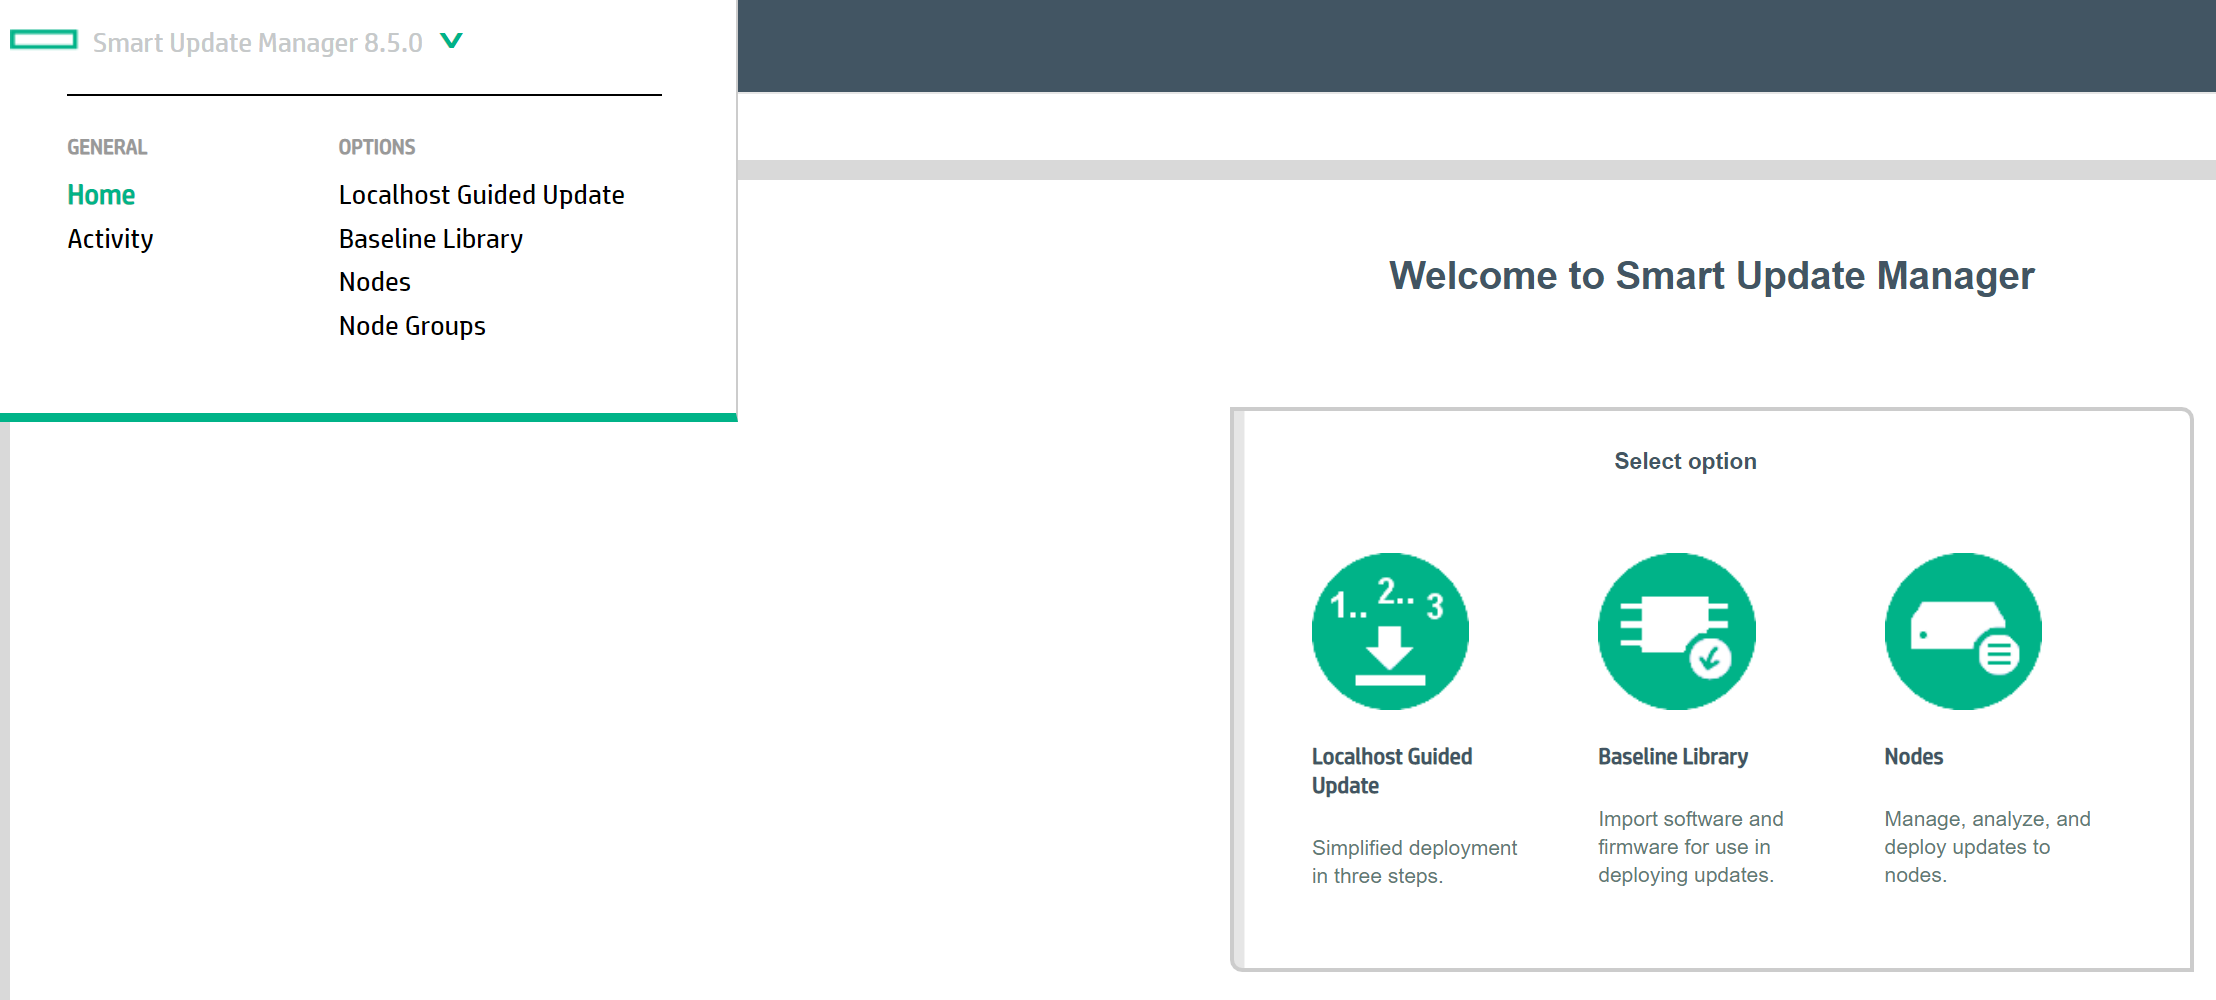Click 'Import software and firmware' description text
This screenshot has width=2216, height=1000.
pyautogui.click(x=1690, y=847)
